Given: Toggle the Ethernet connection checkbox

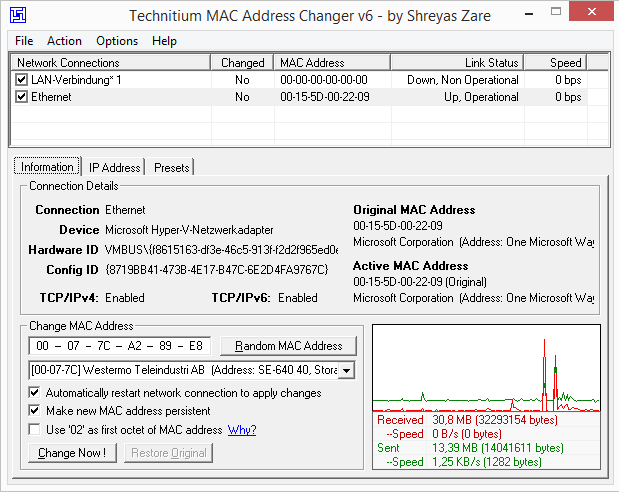Looking at the screenshot, I should point(22,97).
